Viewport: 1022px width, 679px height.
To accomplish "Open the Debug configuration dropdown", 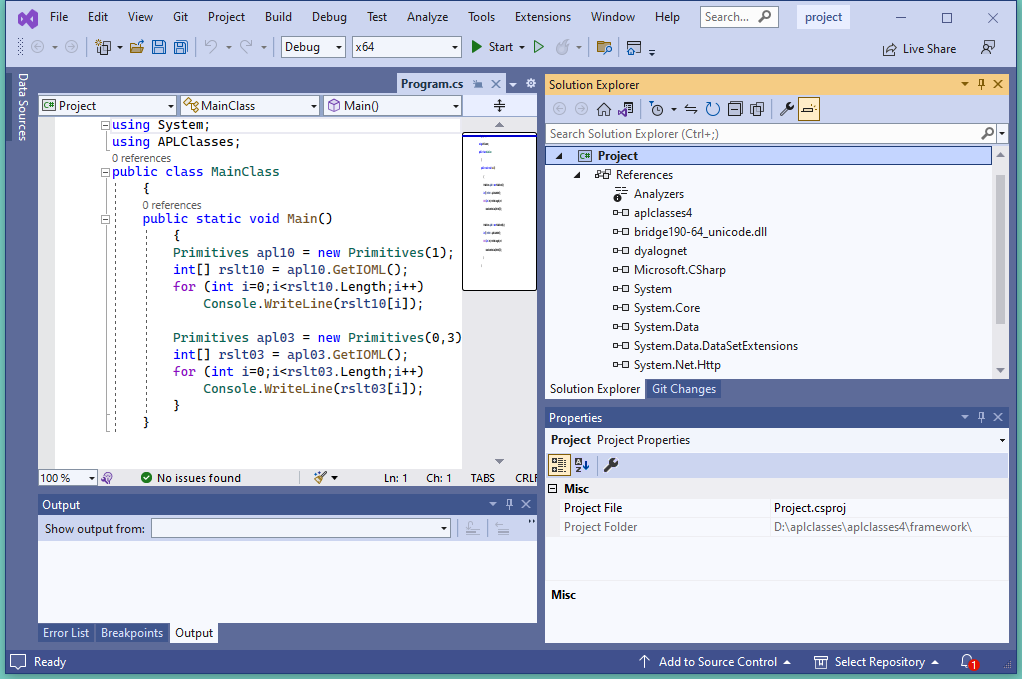I will (x=313, y=47).
